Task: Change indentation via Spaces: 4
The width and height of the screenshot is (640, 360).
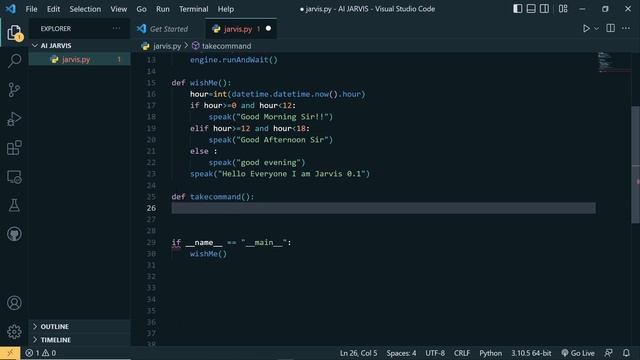Action: click(x=401, y=353)
